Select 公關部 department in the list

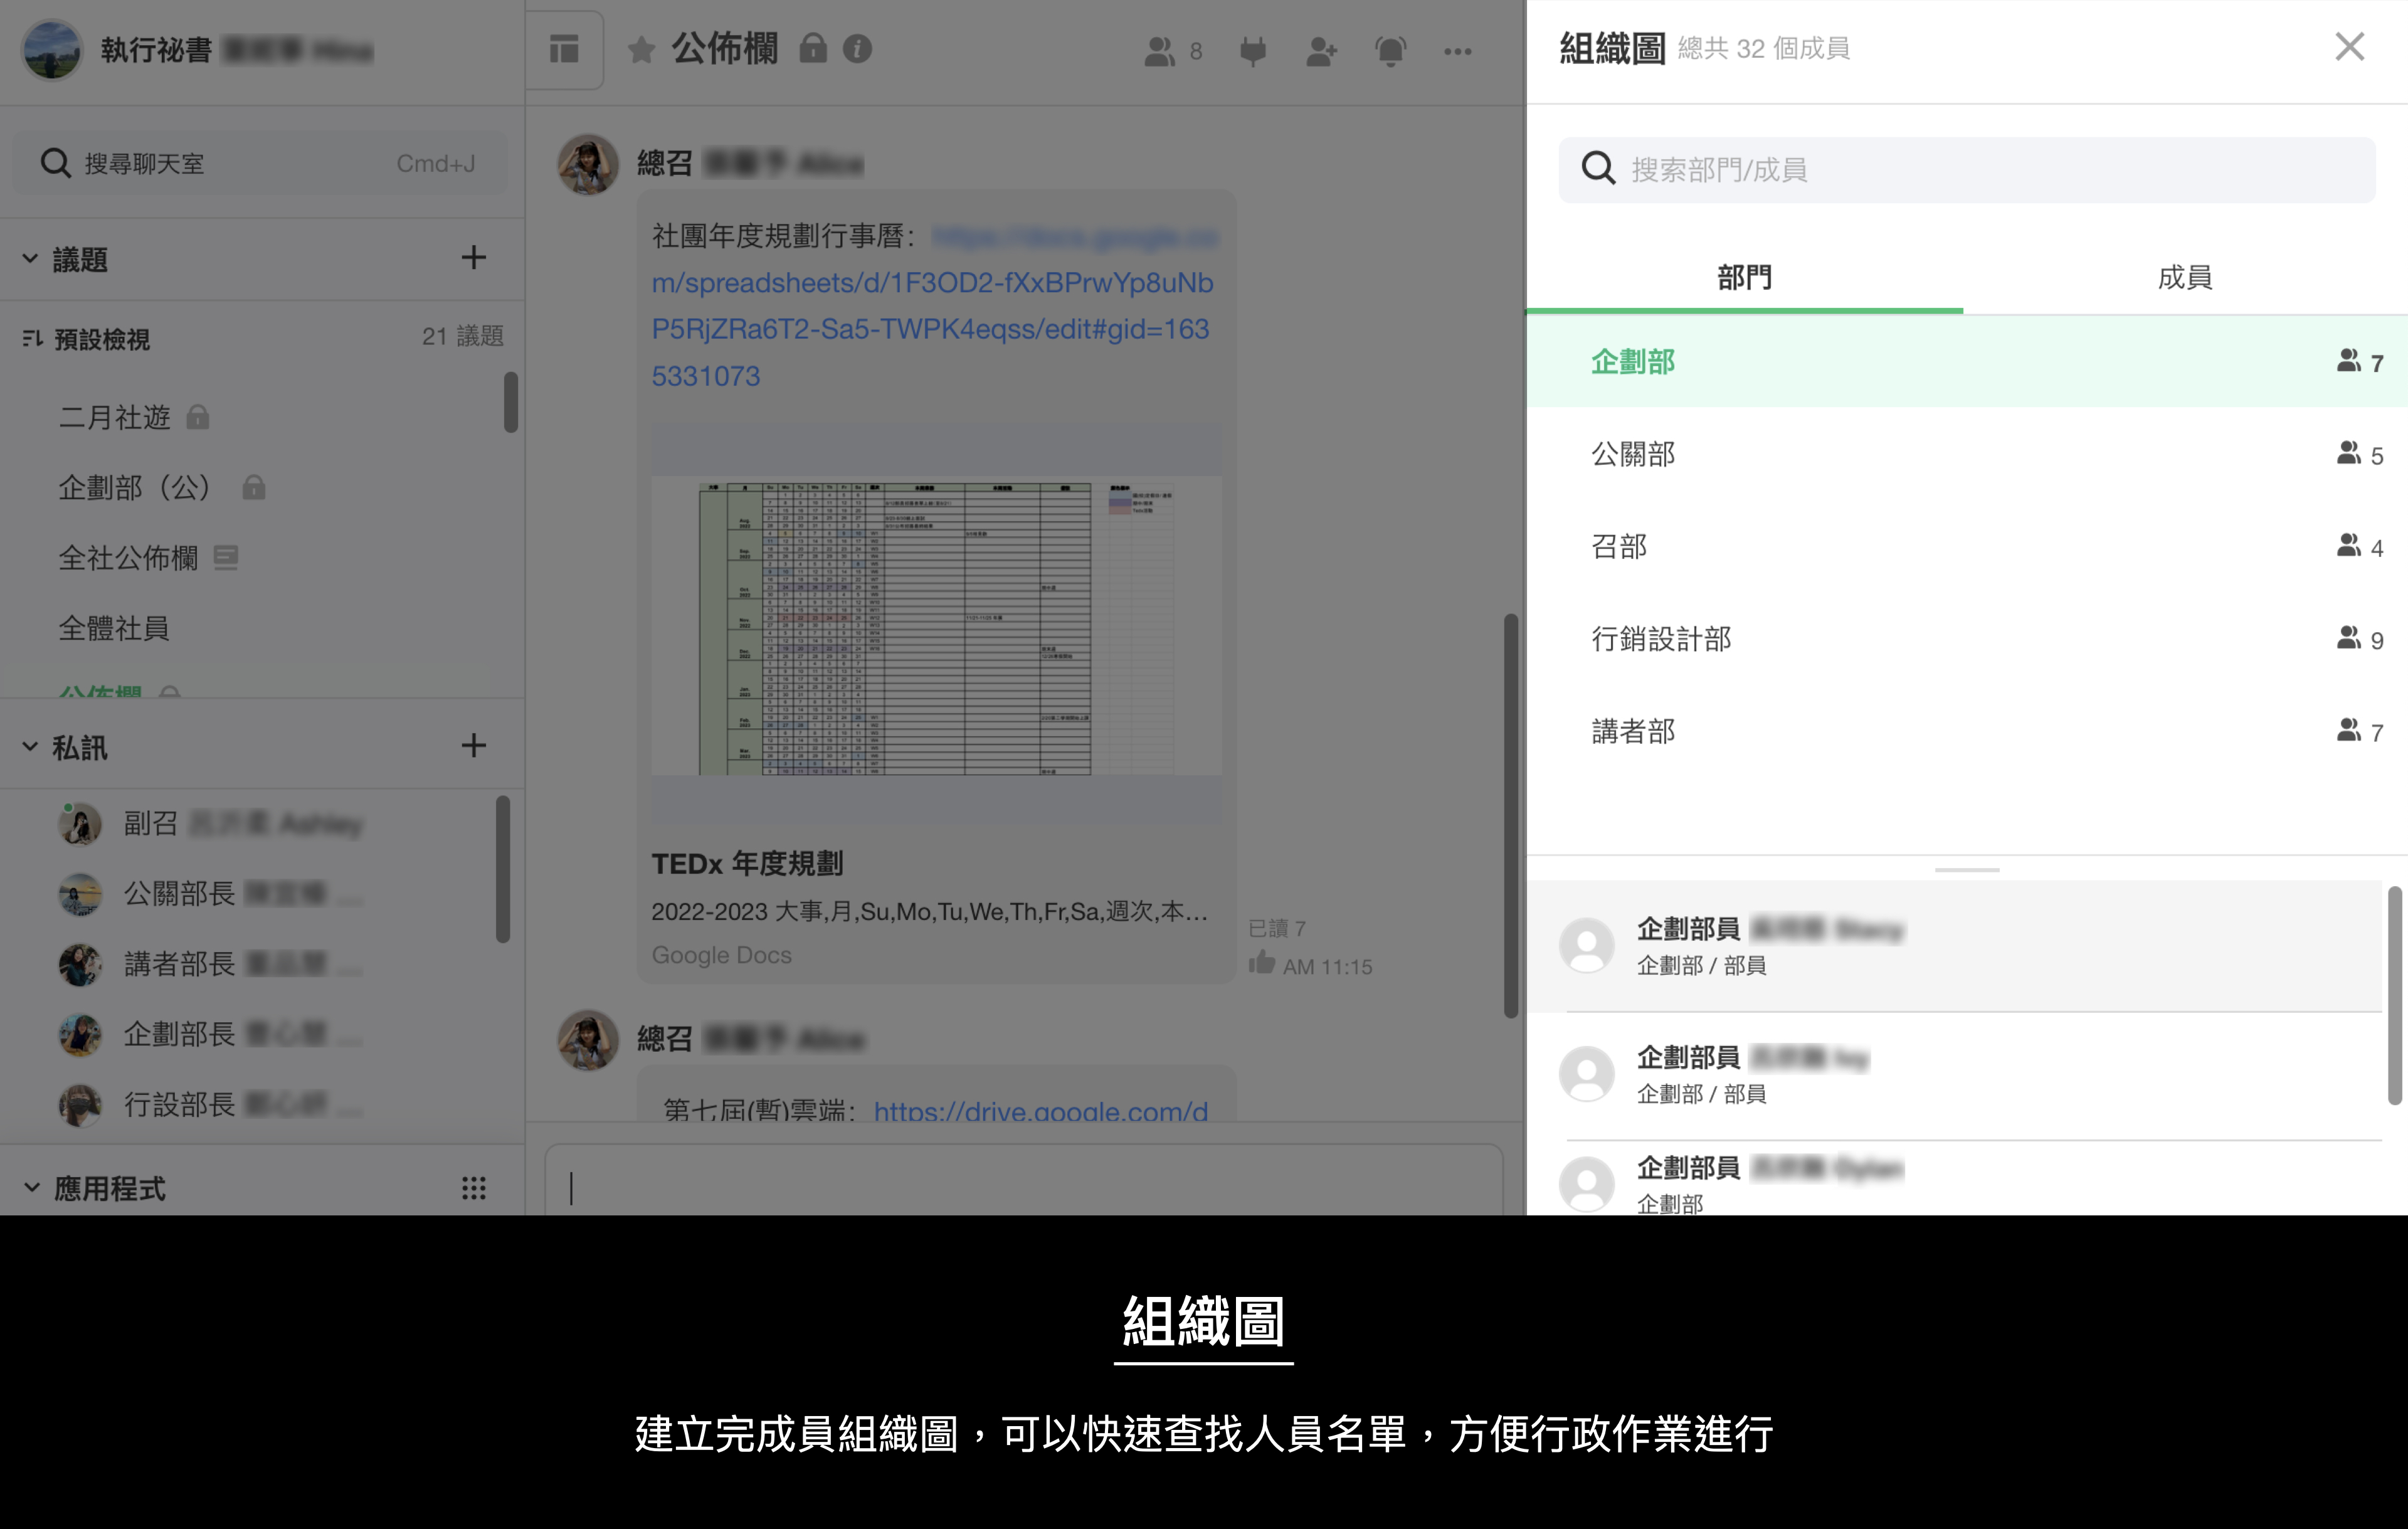pyautogui.click(x=1633, y=454)
